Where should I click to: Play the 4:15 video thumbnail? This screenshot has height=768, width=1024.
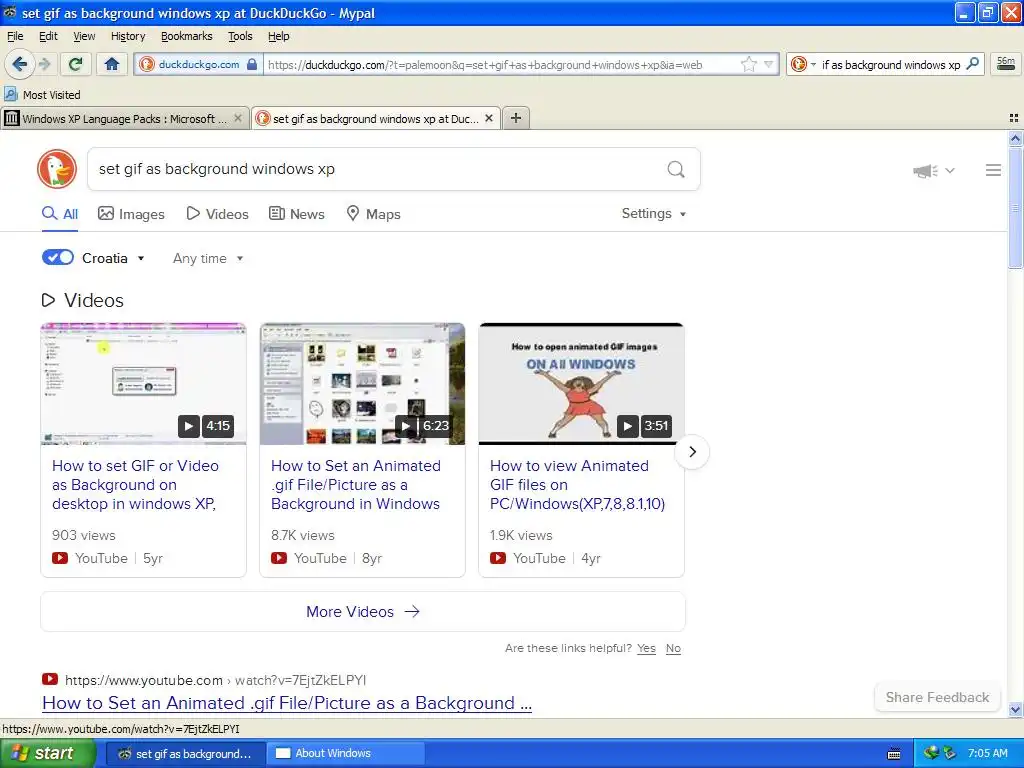pos(144,384)
